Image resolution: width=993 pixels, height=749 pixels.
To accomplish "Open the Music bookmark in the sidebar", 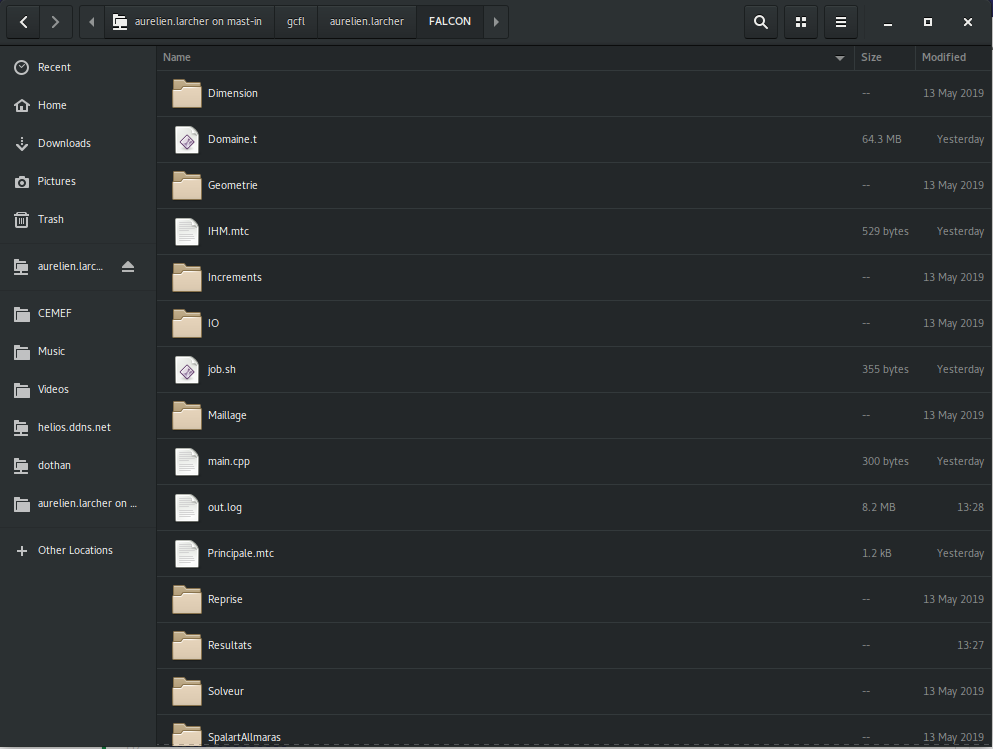I will click(x=78, y=351).
